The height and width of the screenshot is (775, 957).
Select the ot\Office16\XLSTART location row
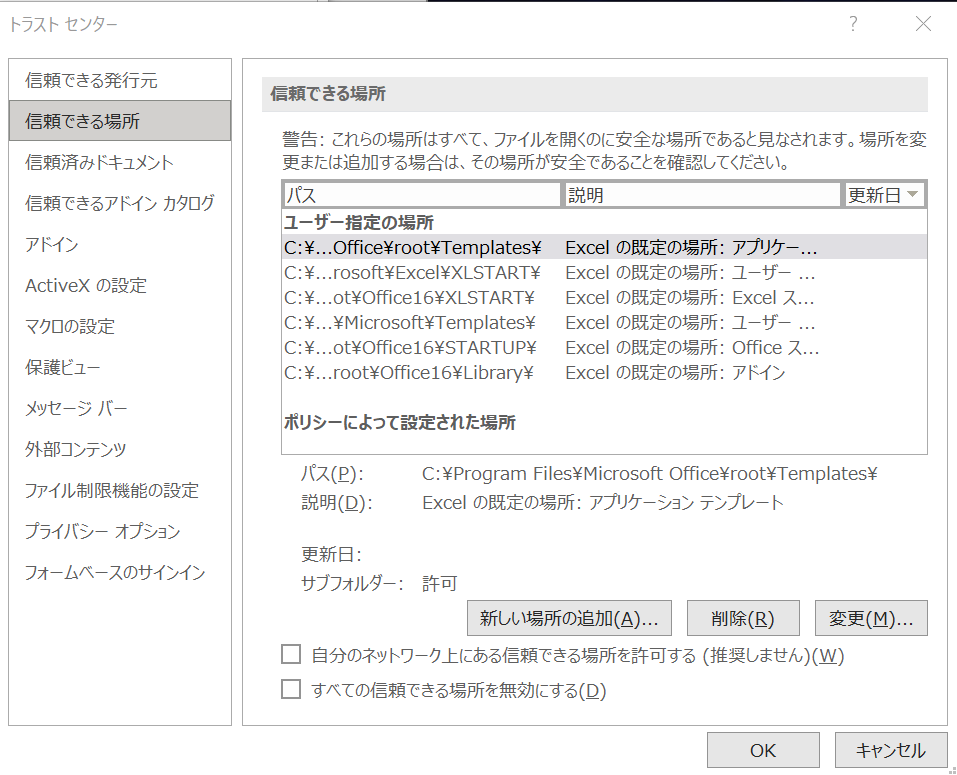click(604, 297)
